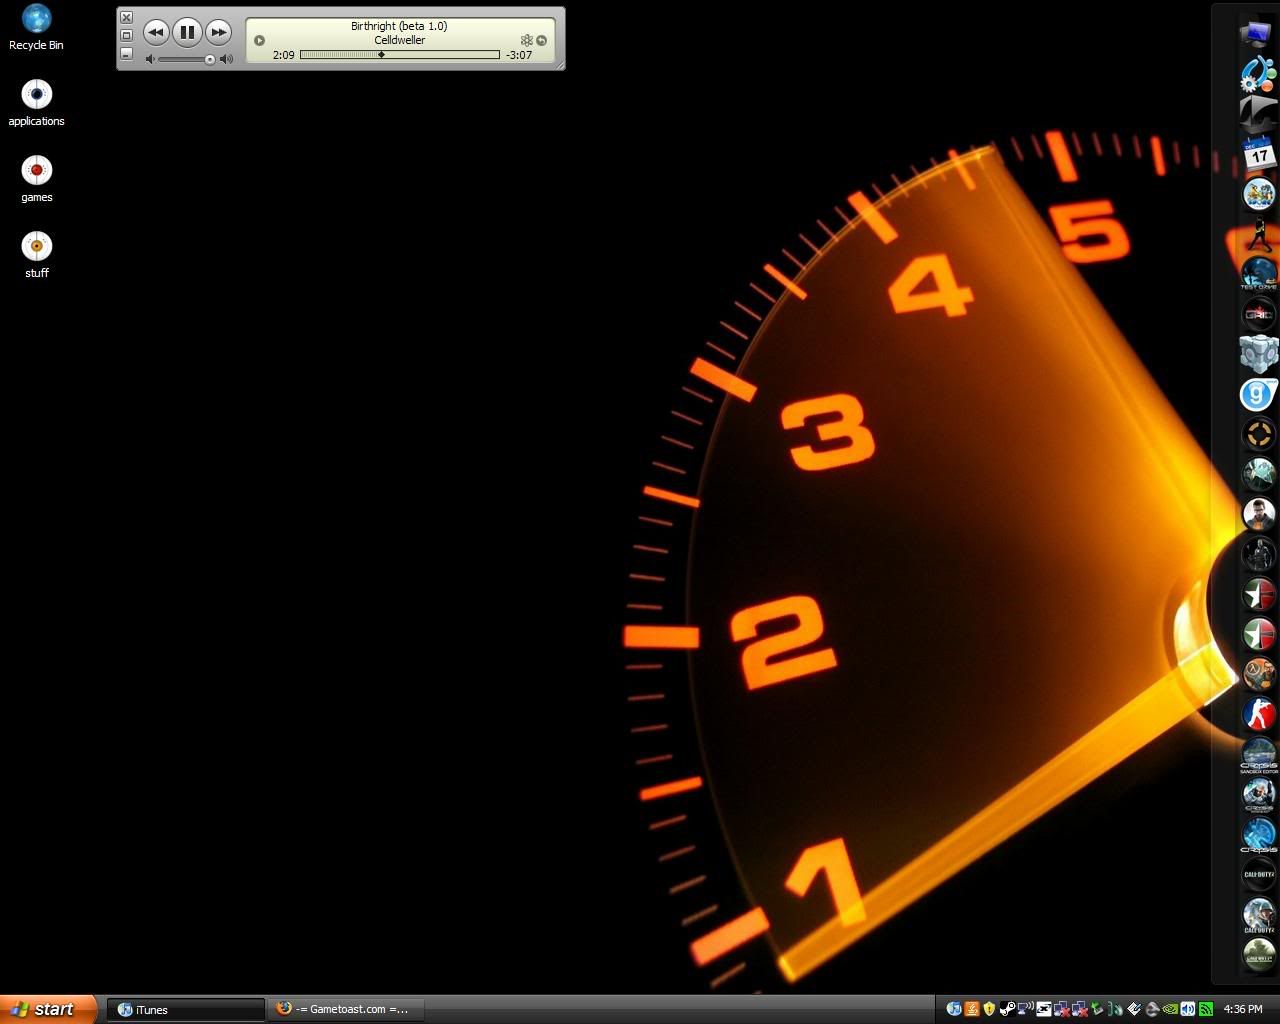This screenshot has height=1024, width=1280.
Task: Select the games desktop folder
Action: click(36, 179)
